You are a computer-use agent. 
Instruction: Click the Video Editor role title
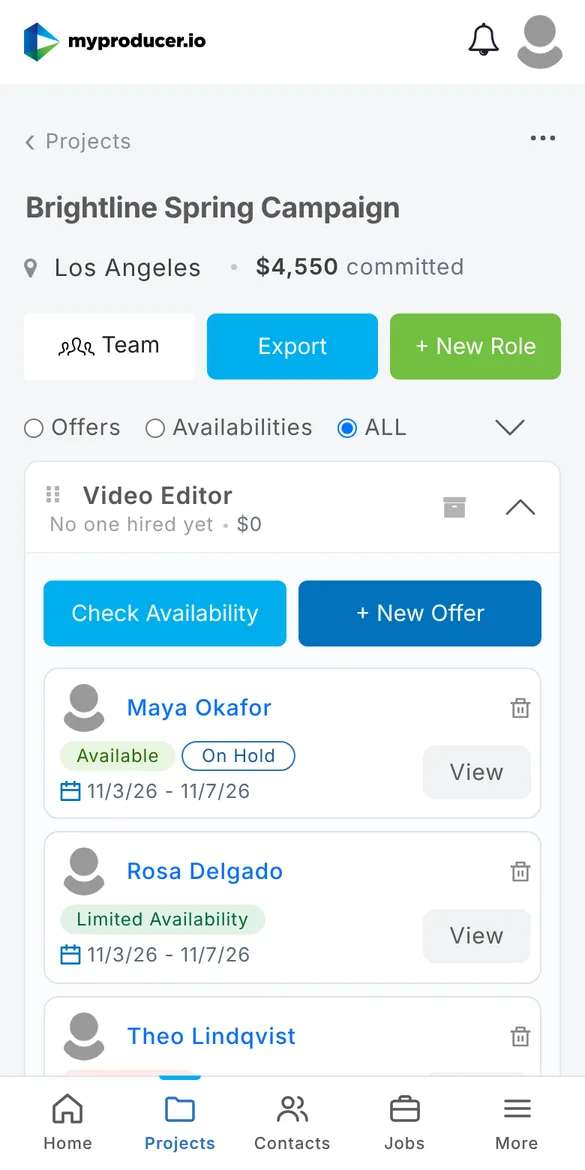pyautogui.click(x=157, y=495)
